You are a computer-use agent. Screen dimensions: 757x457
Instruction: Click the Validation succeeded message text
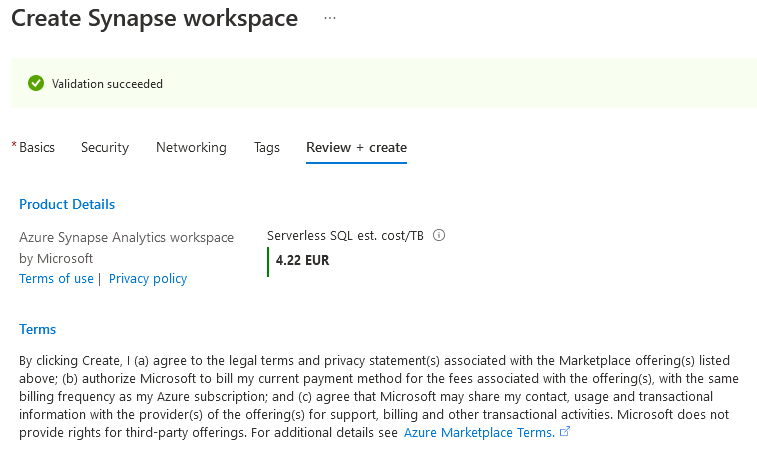[x=107, y=84]
